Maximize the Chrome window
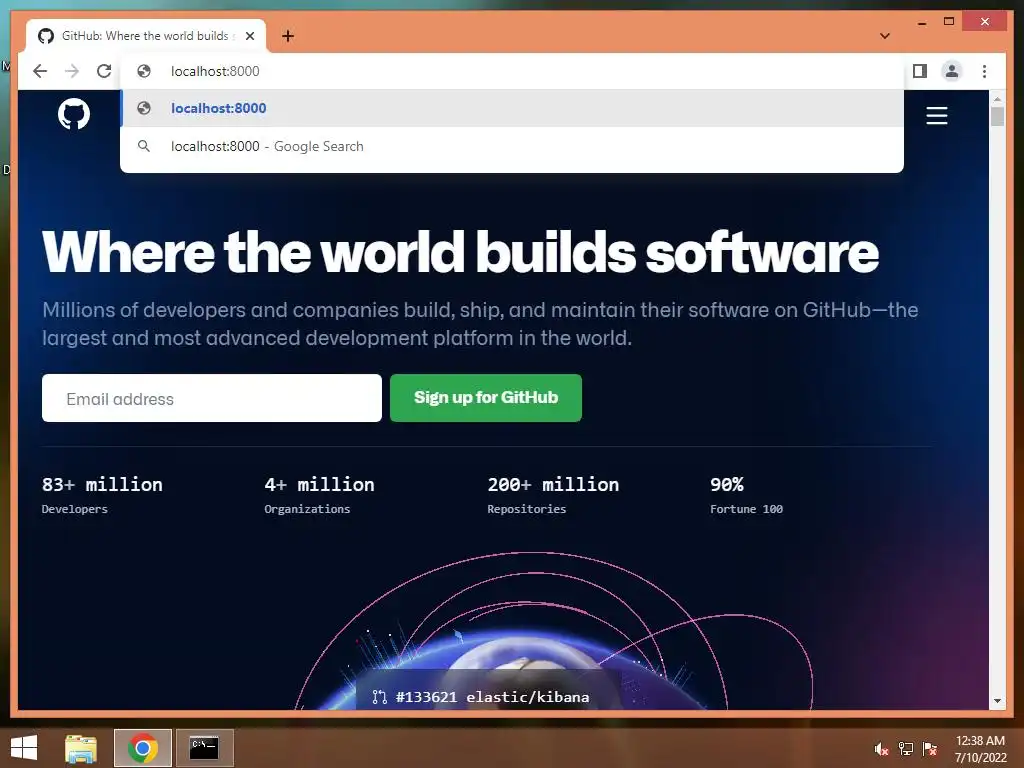The width and height of the screenshot is (1024, 768). [949, 22]
